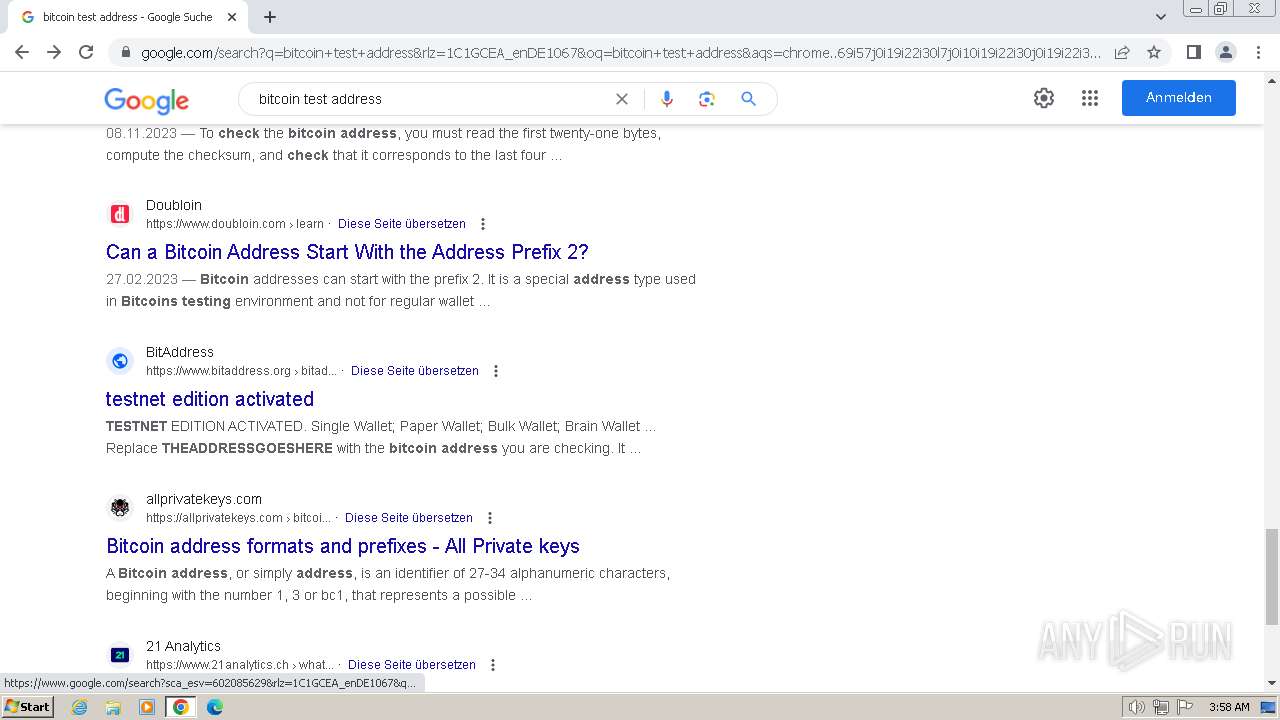1280x720 pixels.
Task: Go back to the previous page
Action: coord(22,52)
